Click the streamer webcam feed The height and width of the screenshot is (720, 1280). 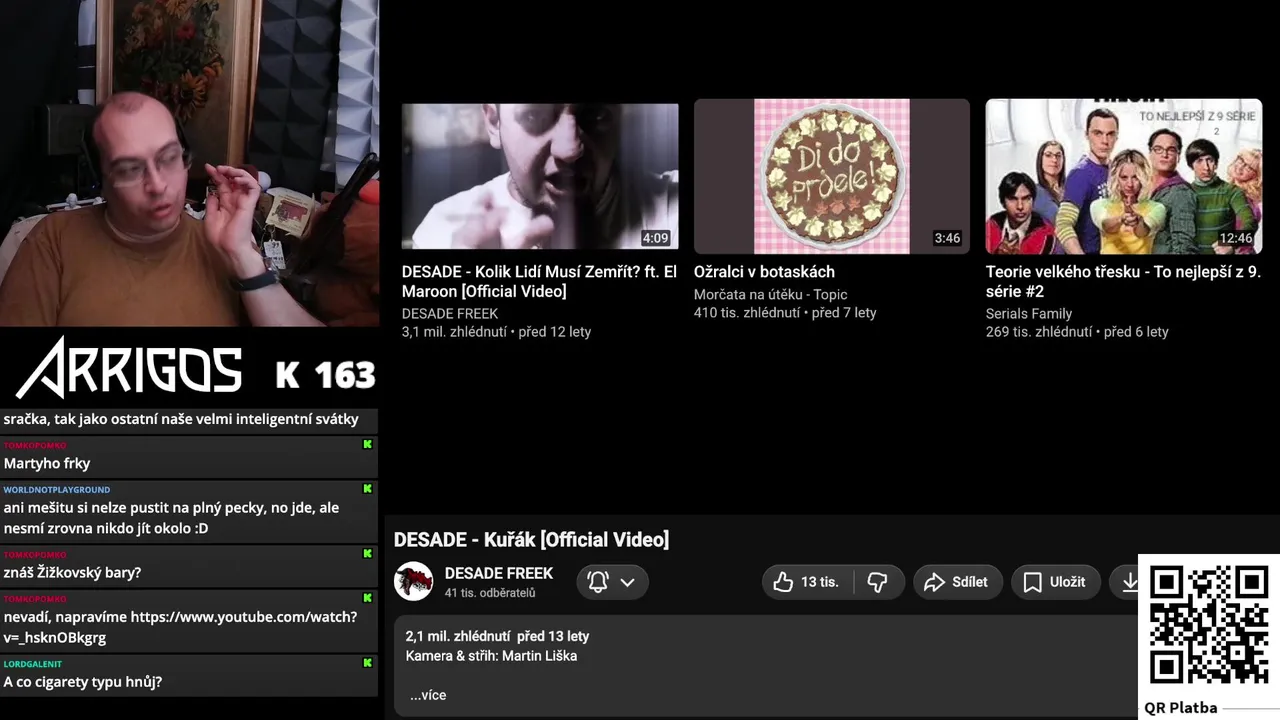point(189,163)
